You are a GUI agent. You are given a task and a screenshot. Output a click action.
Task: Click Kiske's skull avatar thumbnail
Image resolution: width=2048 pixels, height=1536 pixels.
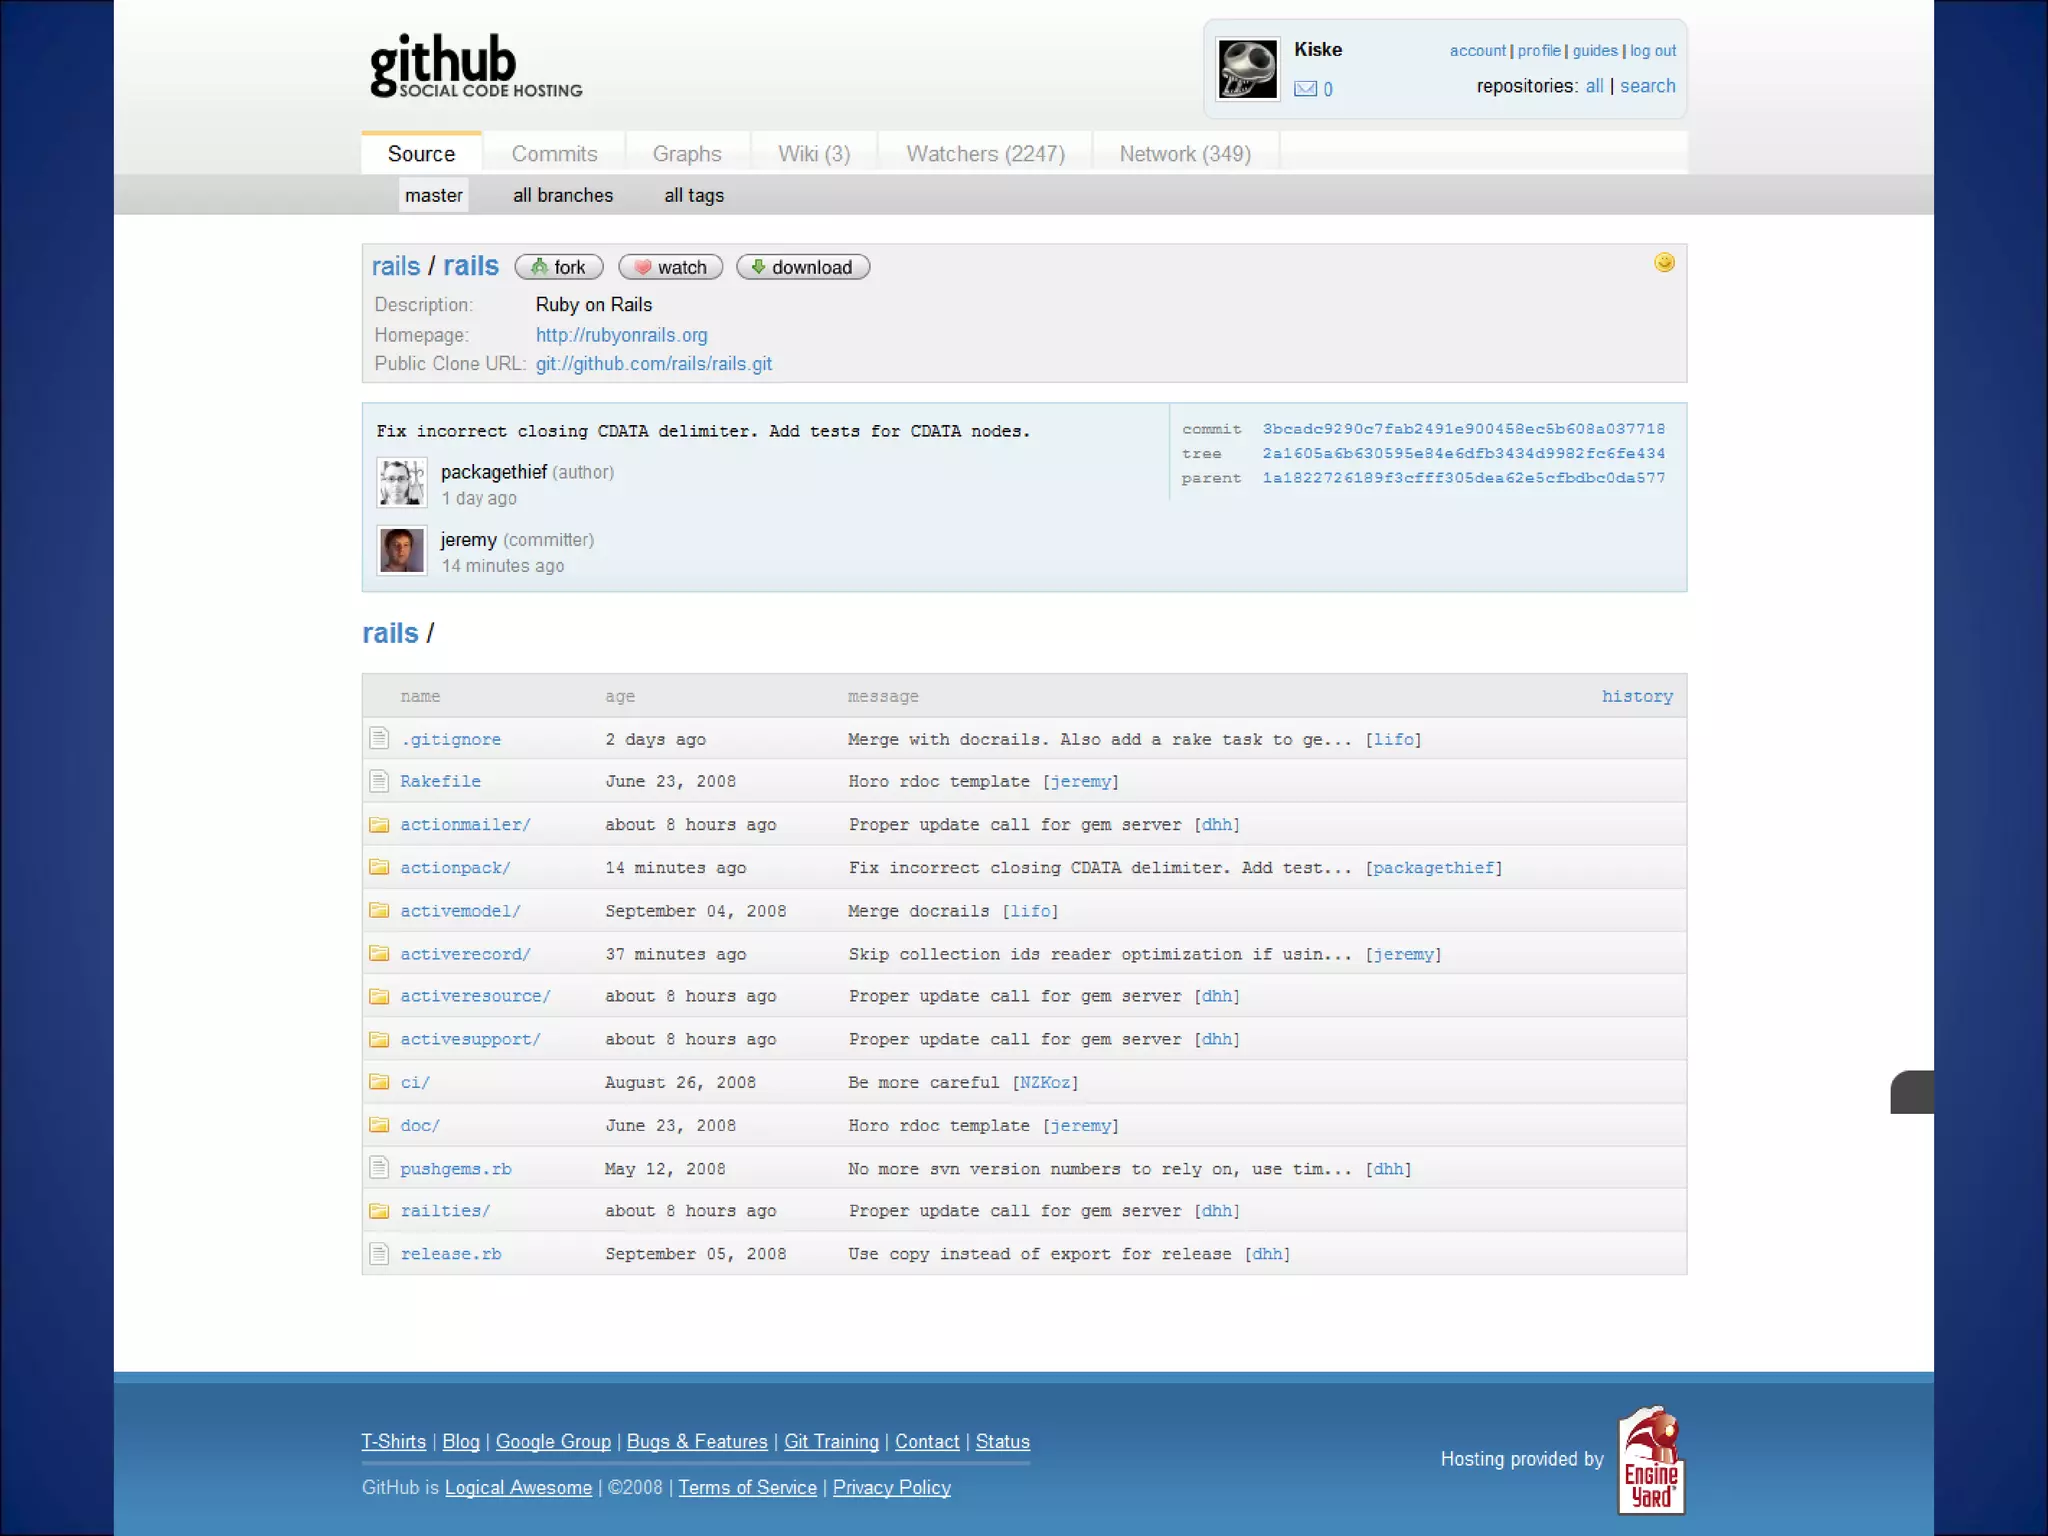click(x=1246, y=69)
